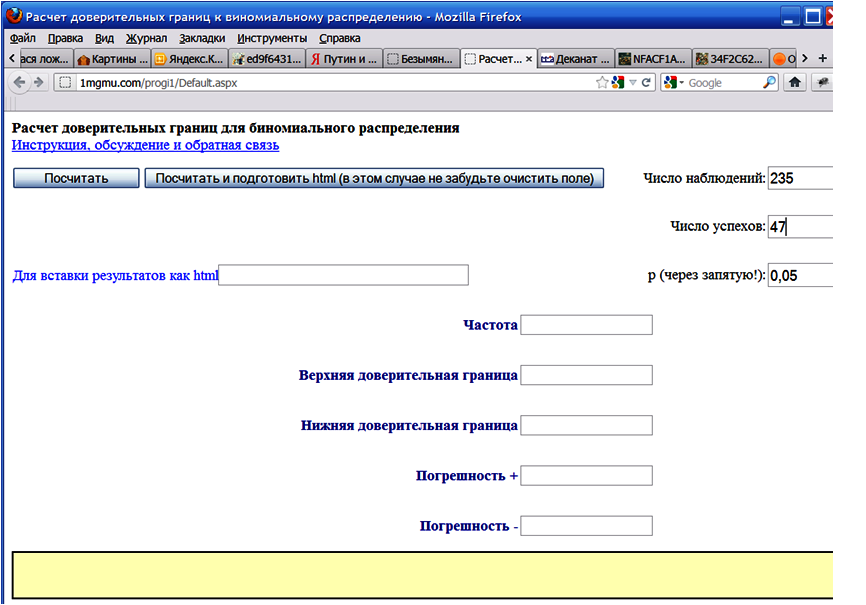Open the Инструменты menu
Screen dimensions: 866x605
pyautogui.click(x=272, y=38)
